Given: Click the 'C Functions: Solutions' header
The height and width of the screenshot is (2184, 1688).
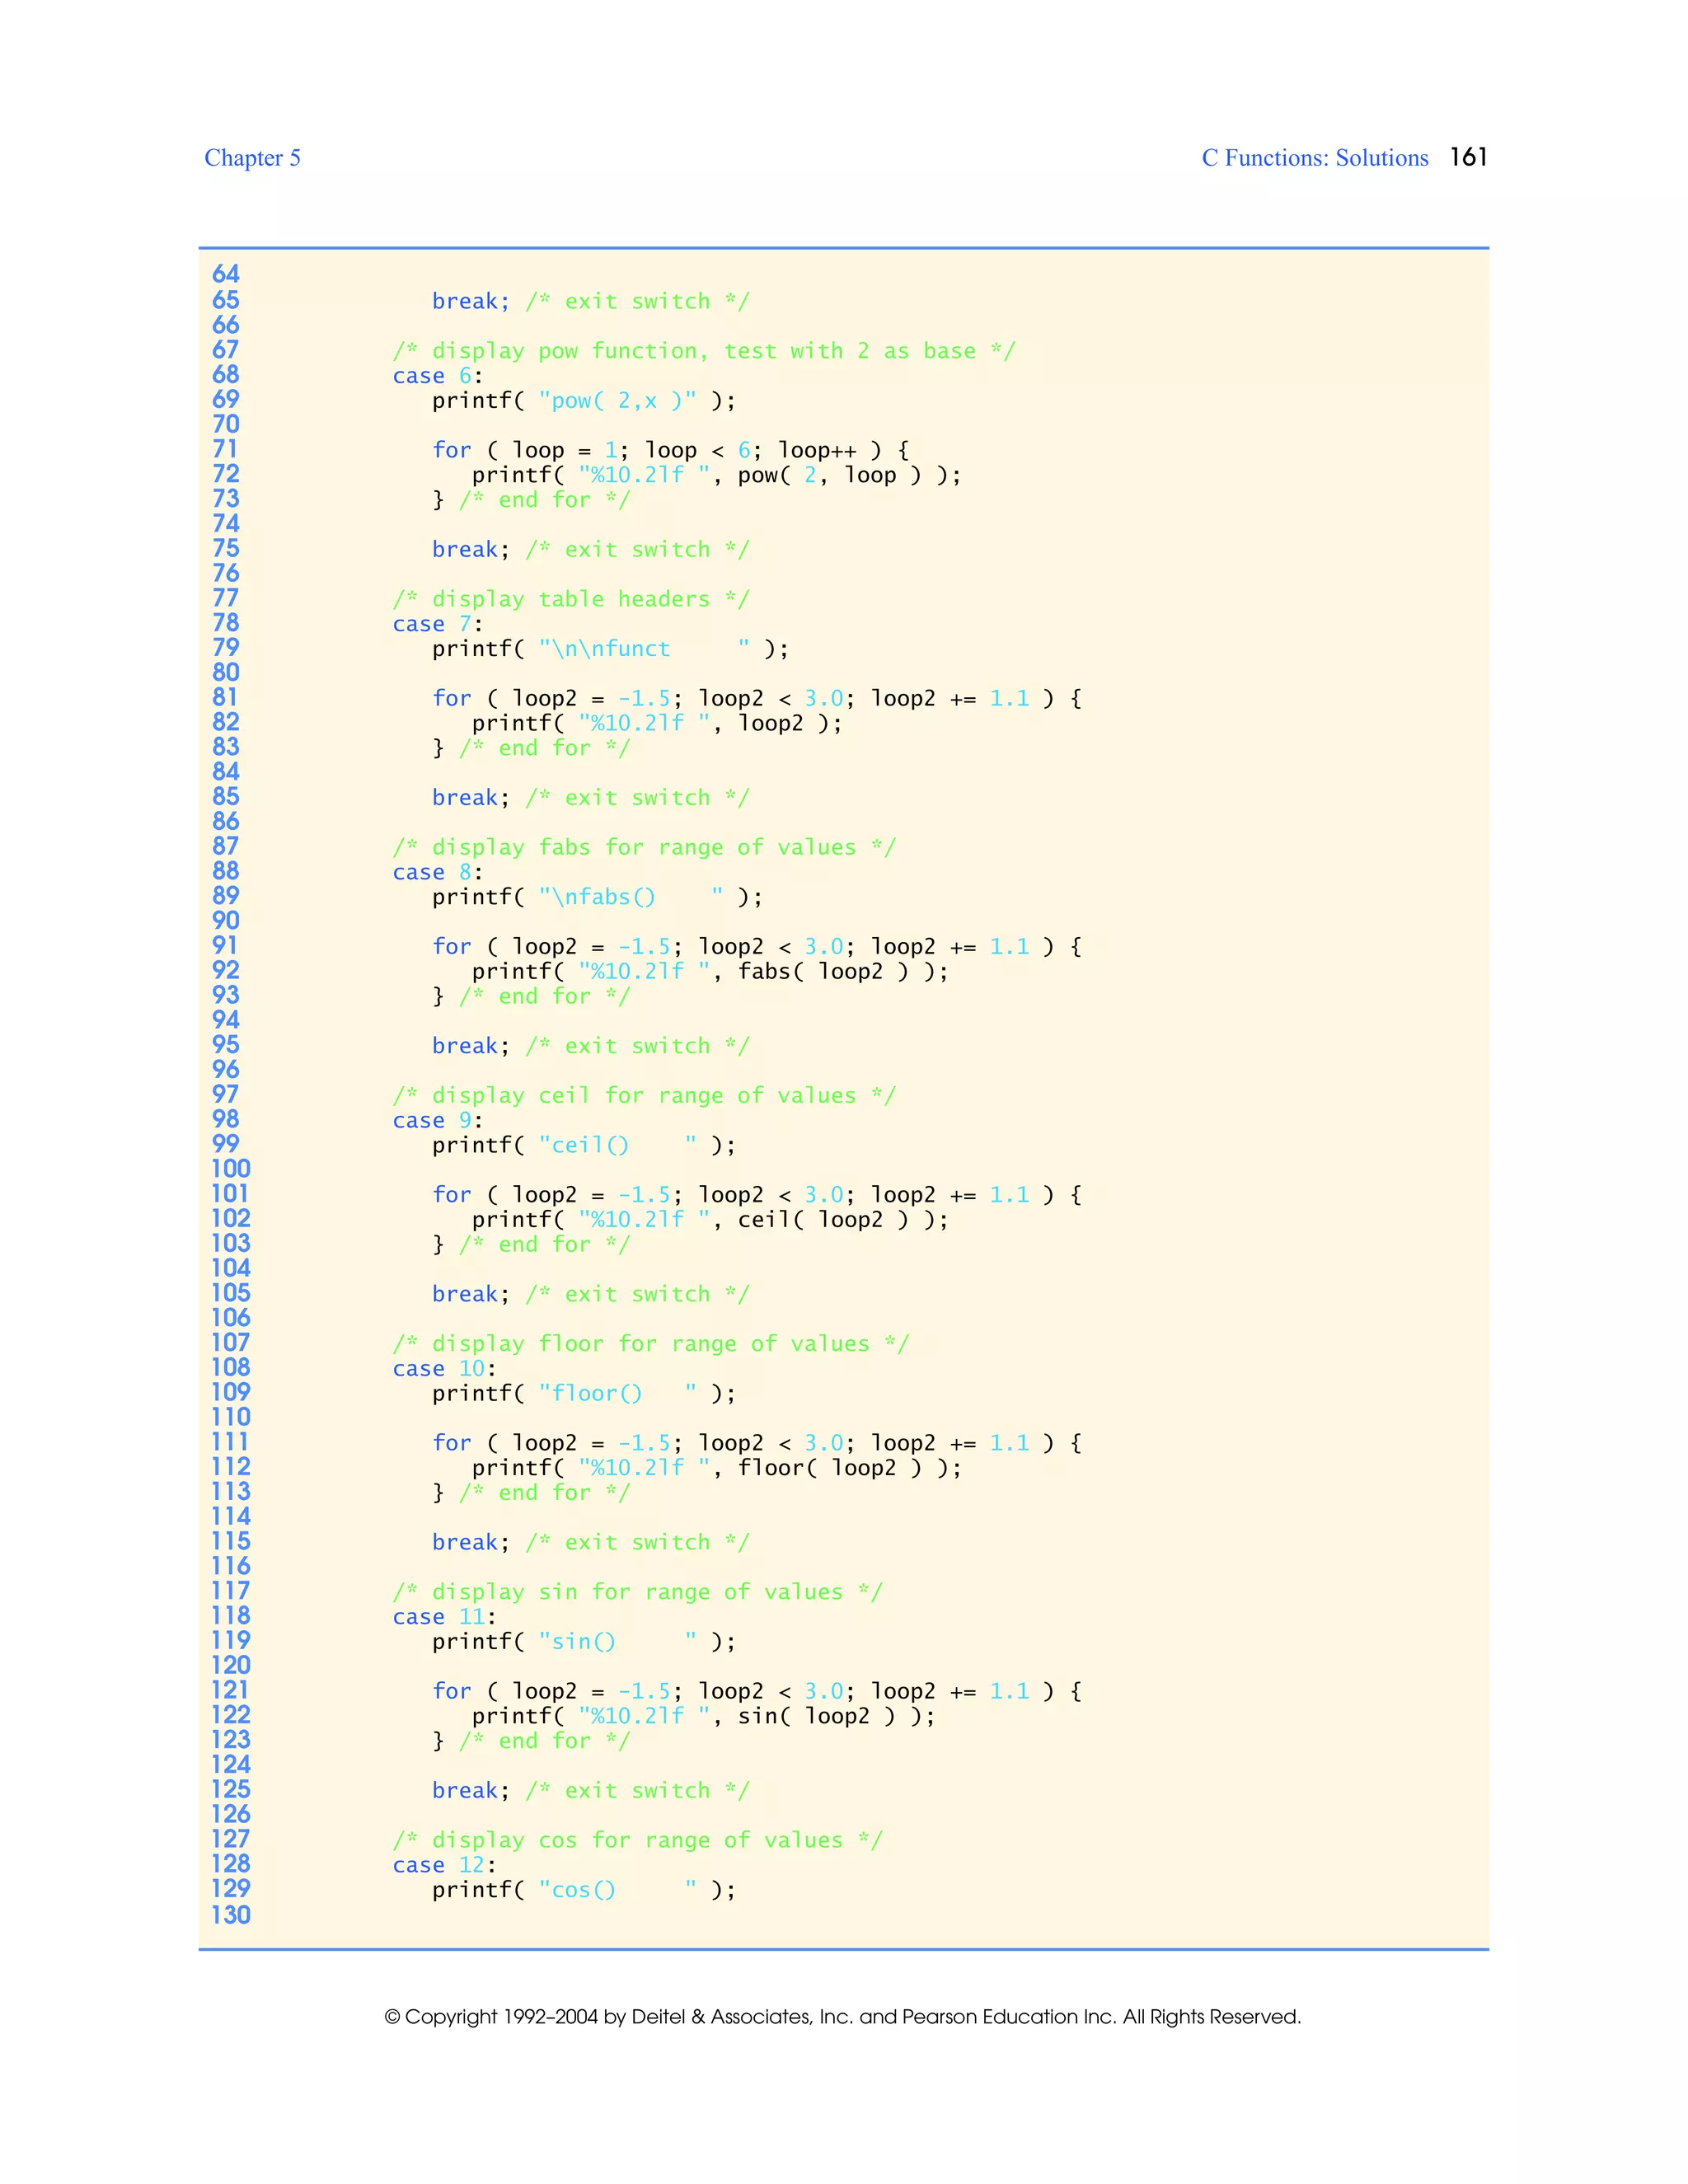Looking at the screenshot, I should pos(1315,158).
